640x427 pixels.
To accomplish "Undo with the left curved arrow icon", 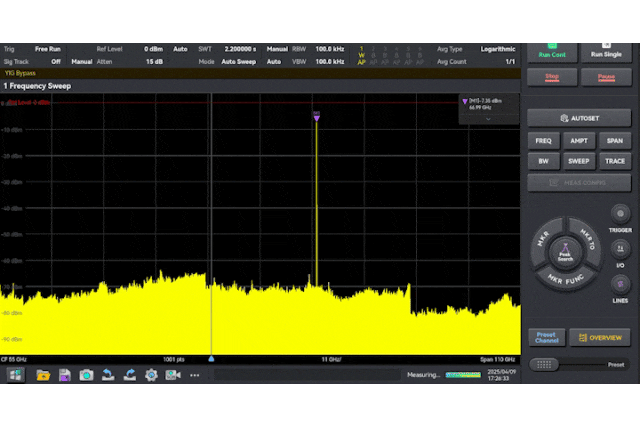I will (108, 375).
